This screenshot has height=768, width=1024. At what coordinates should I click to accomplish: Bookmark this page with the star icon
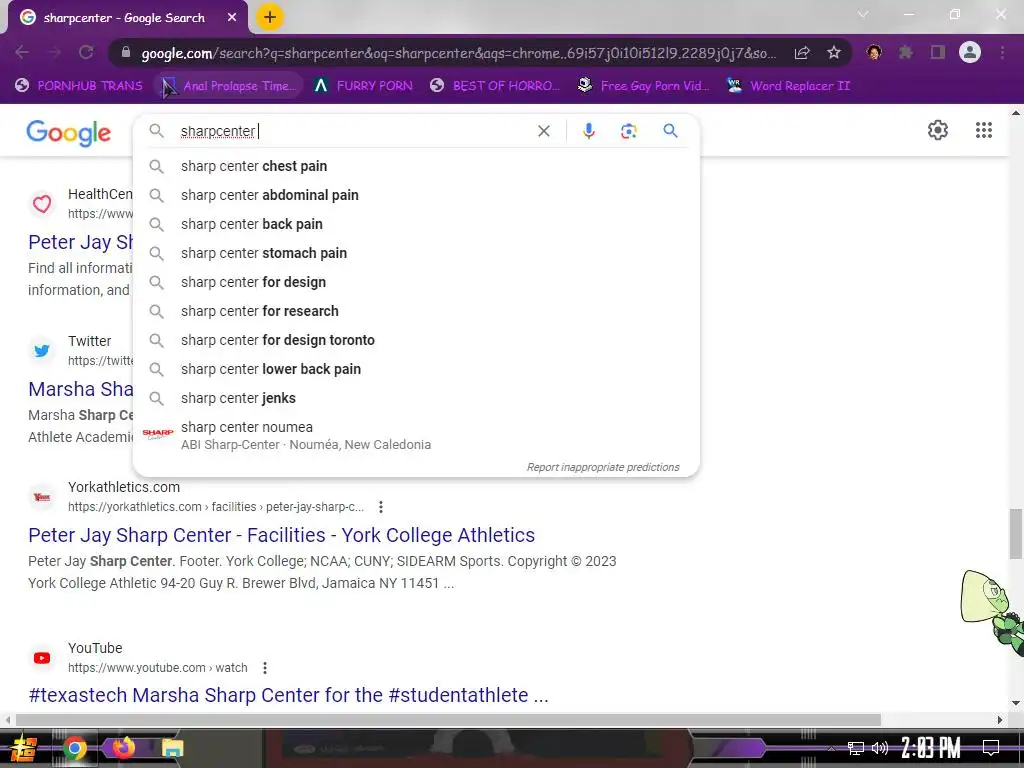[834, 53]
